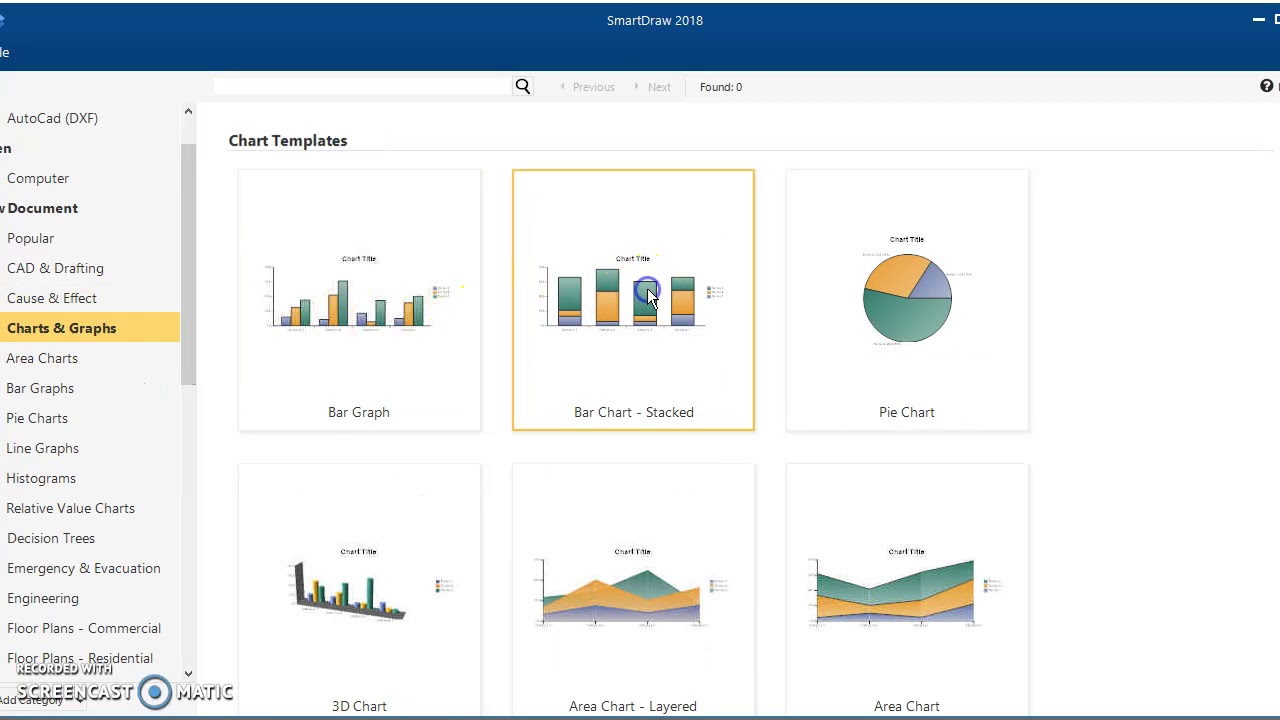The width and height of the screenshot is (1280, 720).
Task: Open the Pie Charts subcategory
Action: coord(37,418)
